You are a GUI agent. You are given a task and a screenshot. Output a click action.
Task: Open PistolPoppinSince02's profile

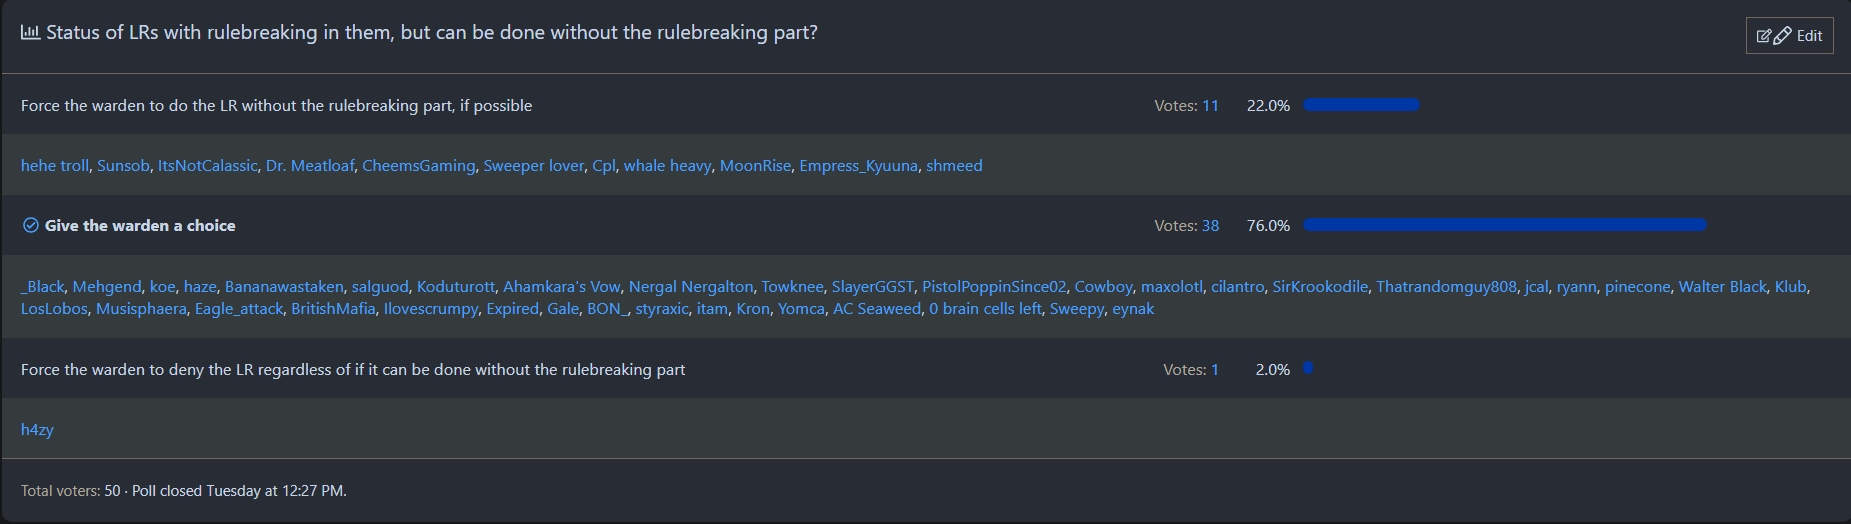click(994, 287)
